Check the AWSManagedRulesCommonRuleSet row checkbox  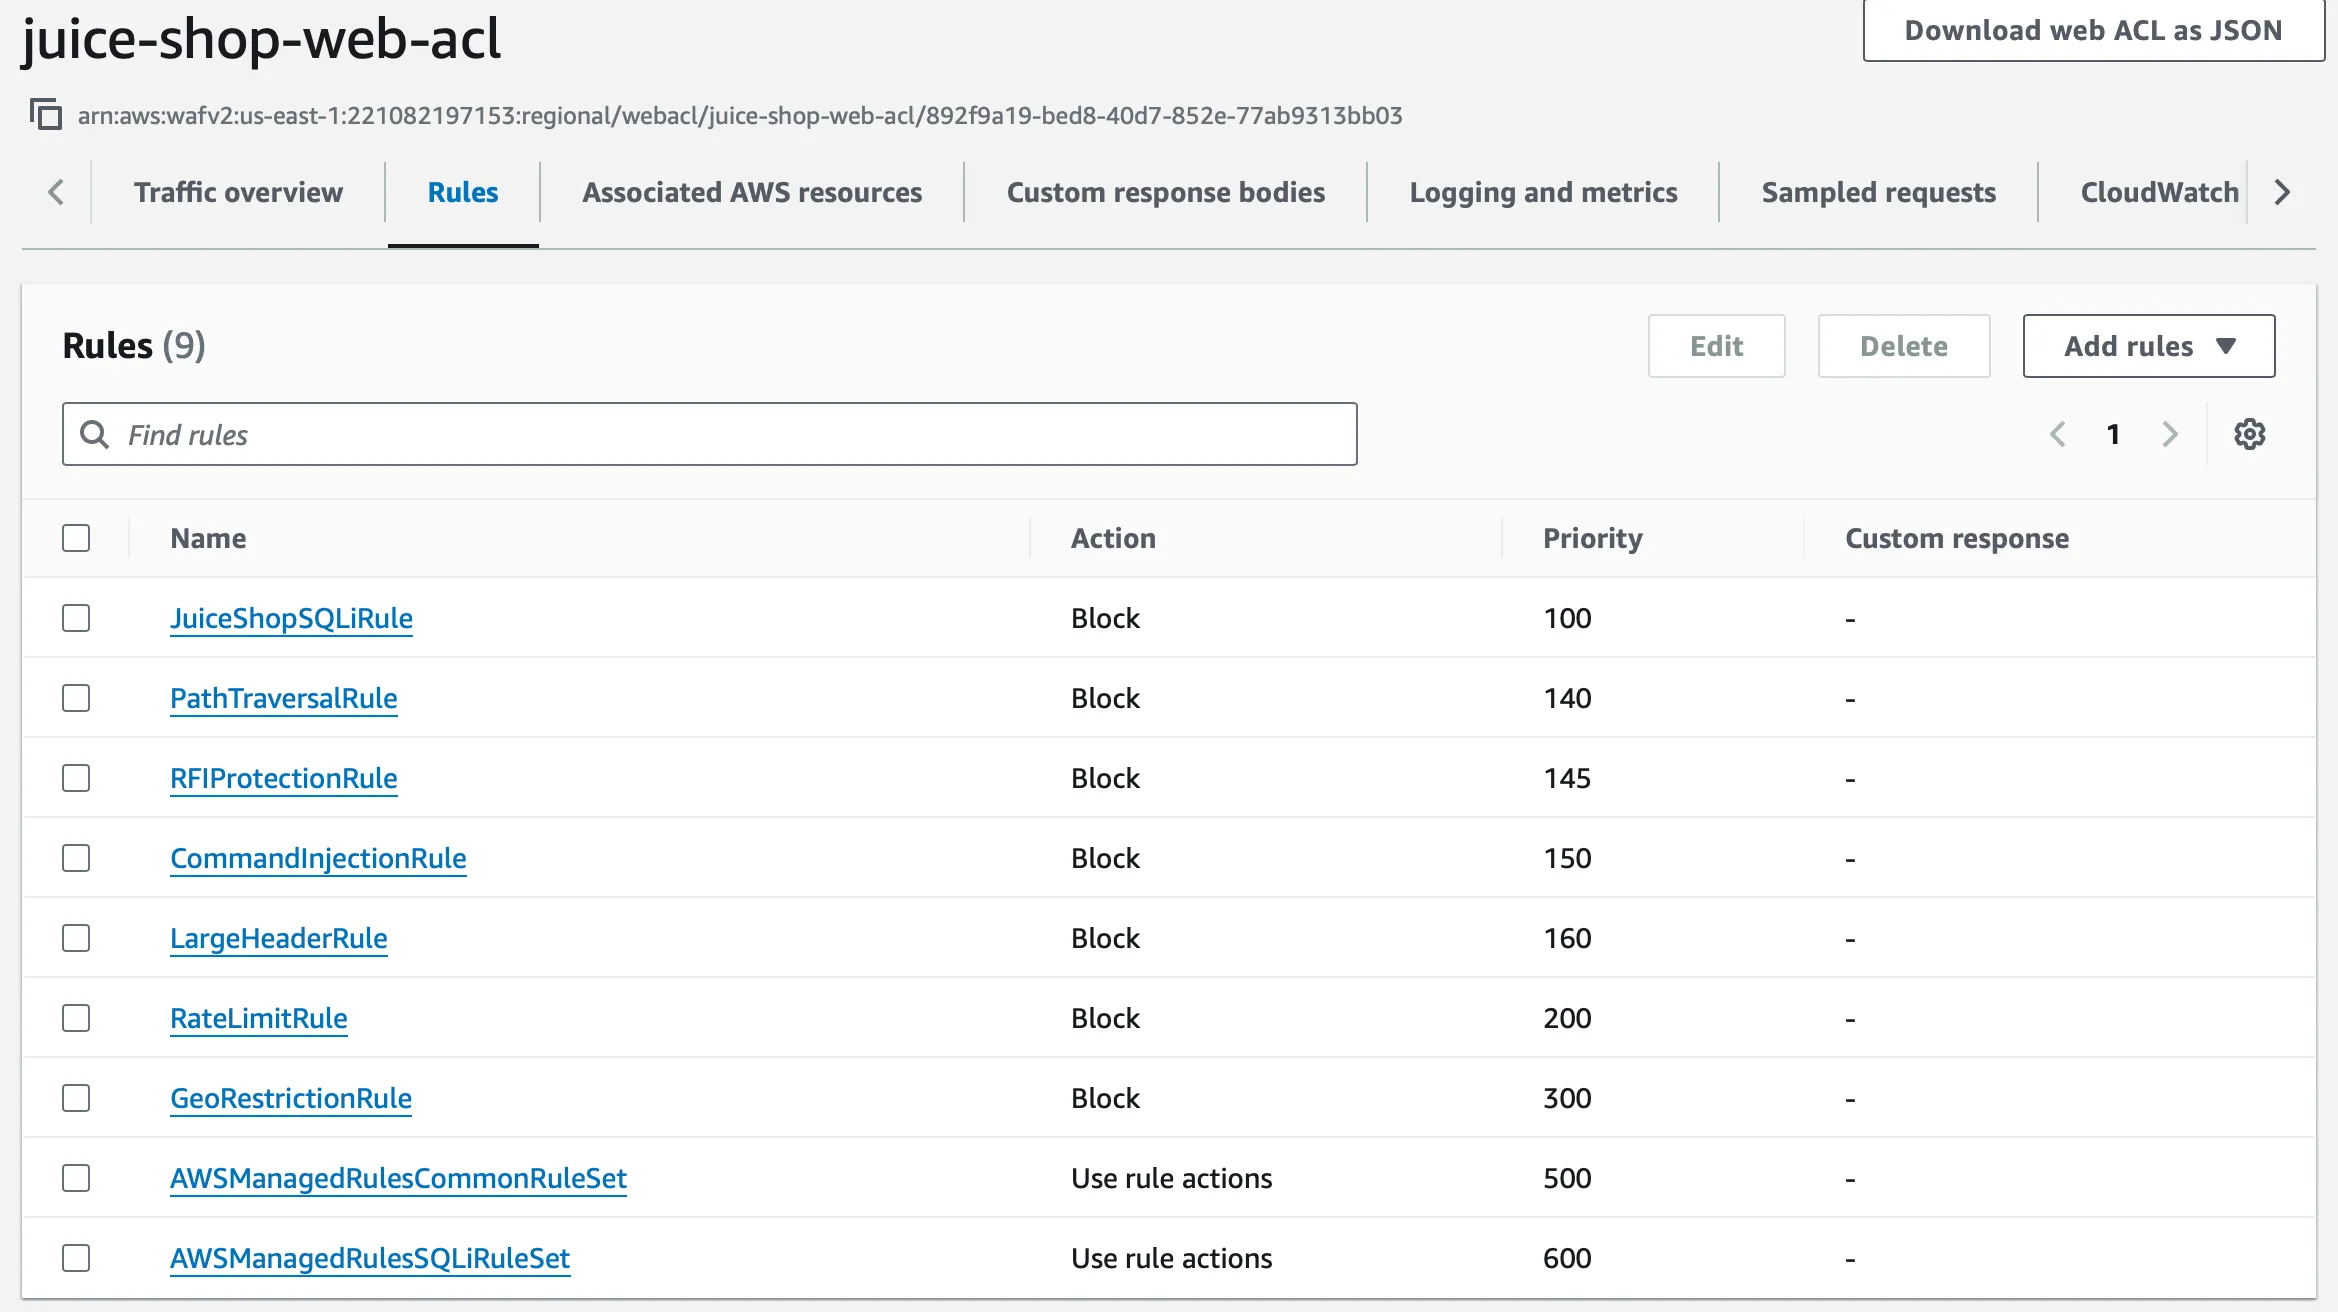tap(76, 1178)
